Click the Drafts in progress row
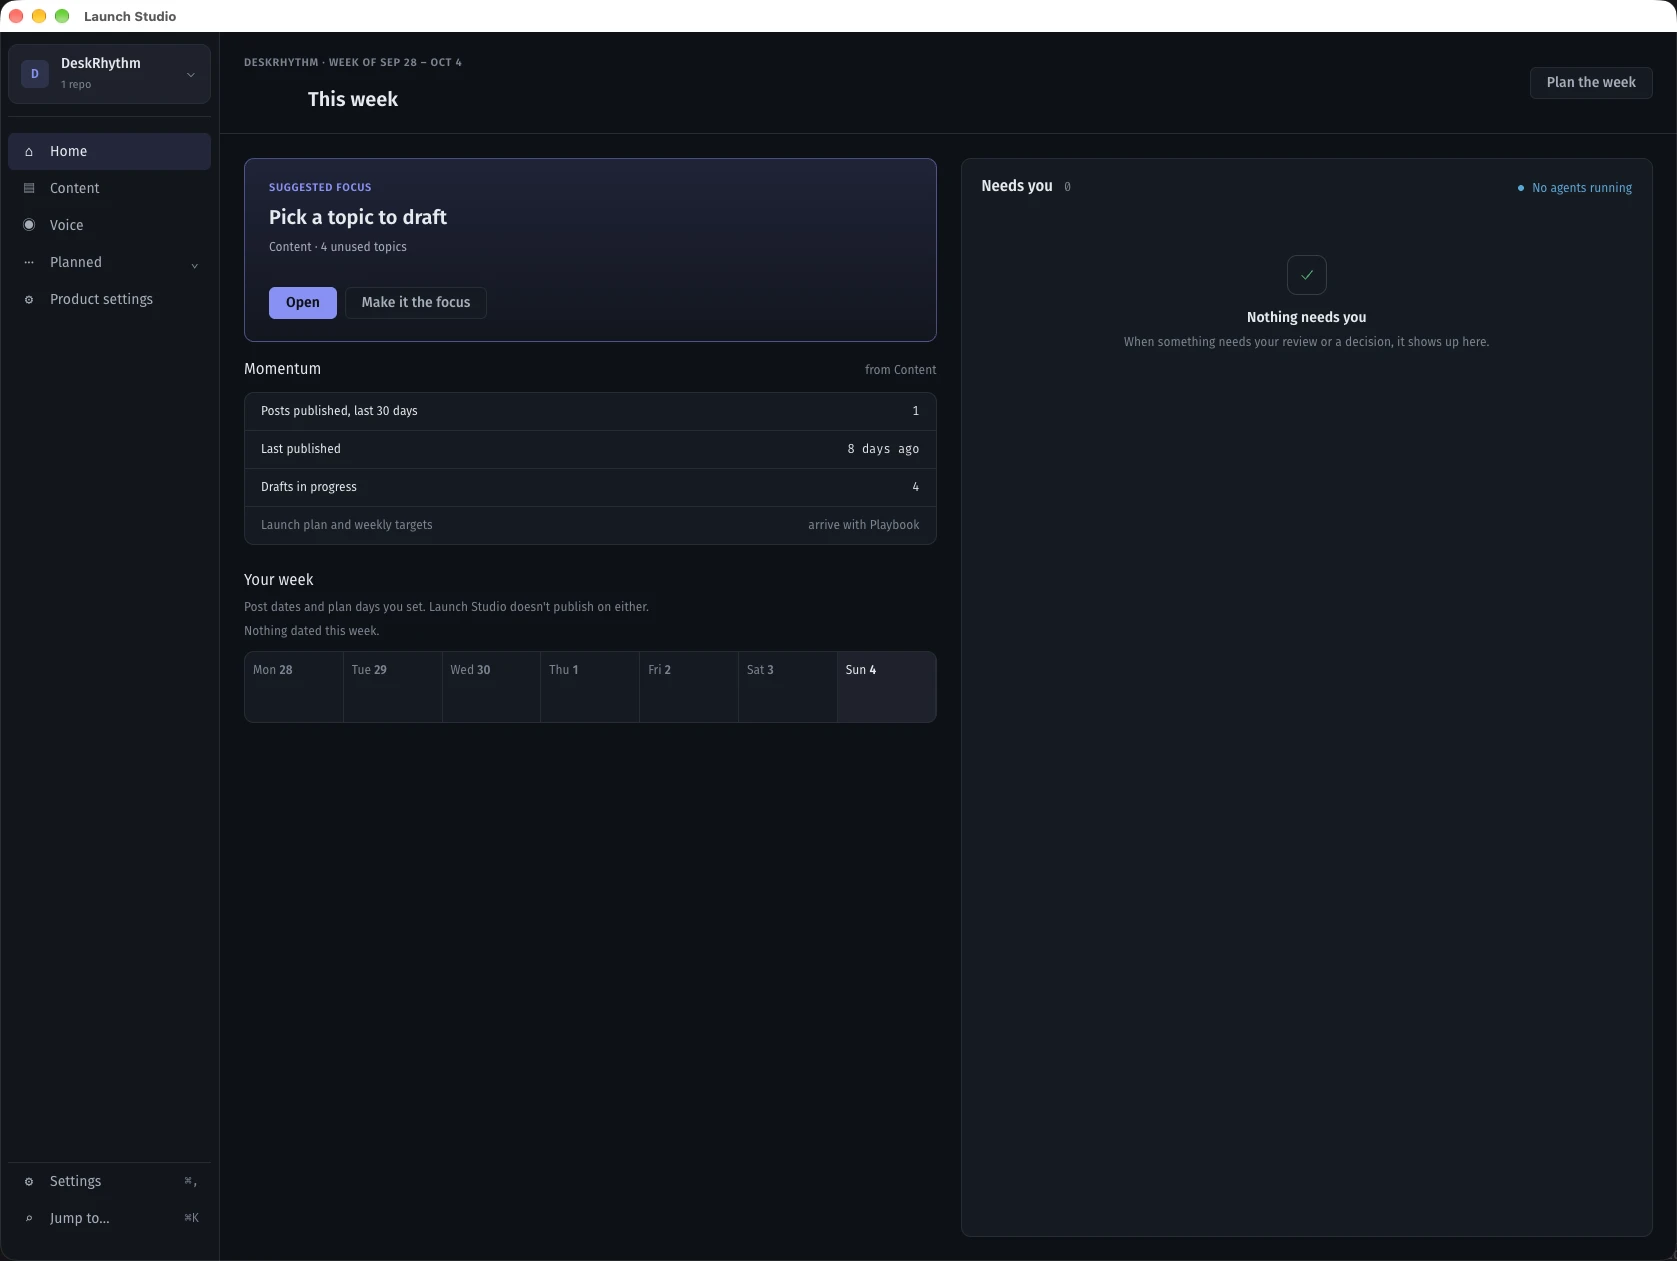 pyautogui.click(x=590, y=487)
